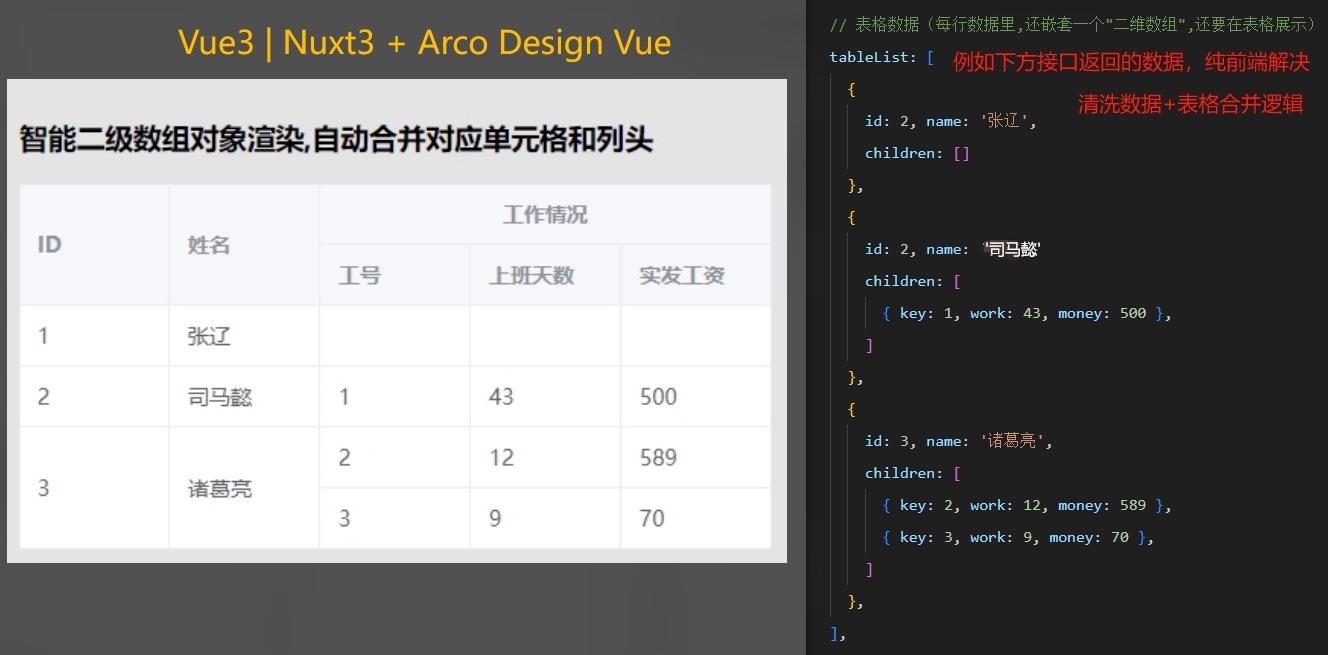Click the name value 诸葛亮 in code
This screenshot has height=655, width=1328.
coord(1014,440)
